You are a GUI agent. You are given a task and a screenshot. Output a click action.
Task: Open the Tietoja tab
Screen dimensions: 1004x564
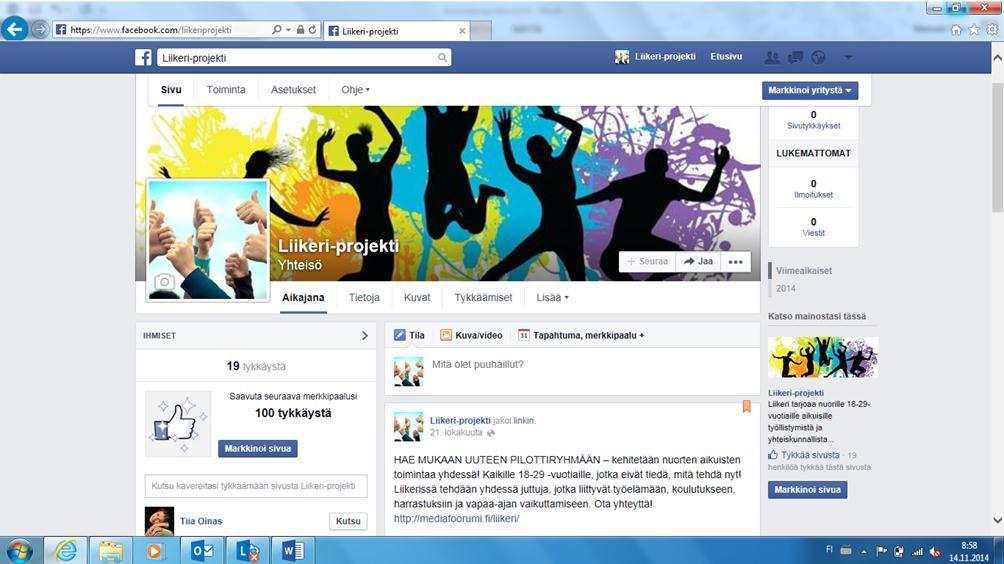[364, 298]
